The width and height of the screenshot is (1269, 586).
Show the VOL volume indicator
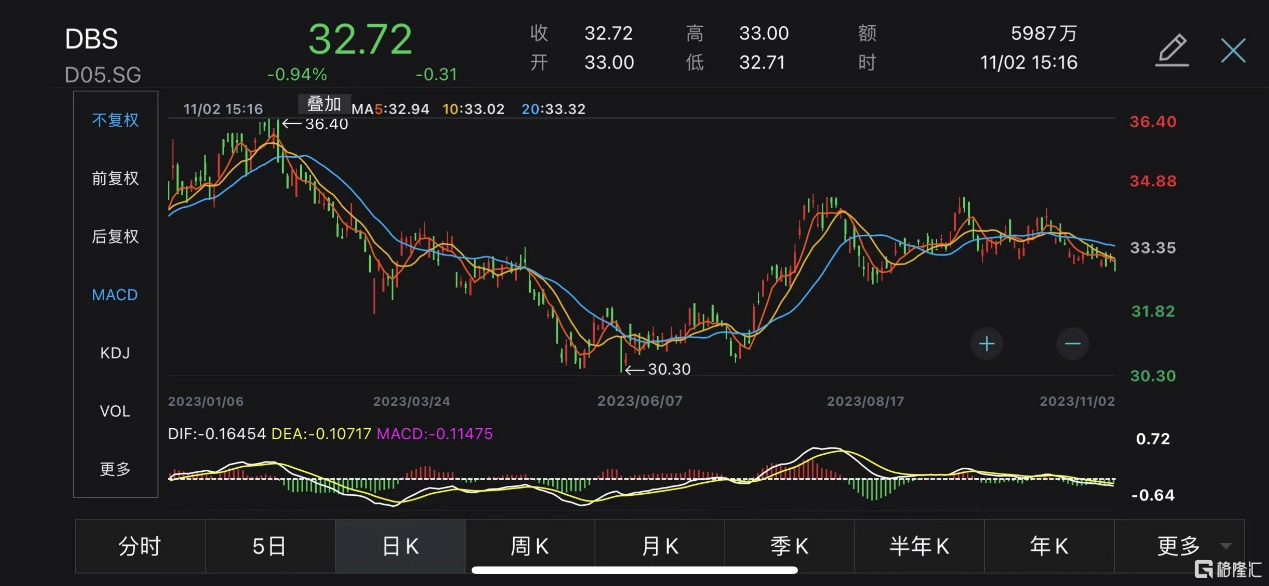(x=115, y=411)
